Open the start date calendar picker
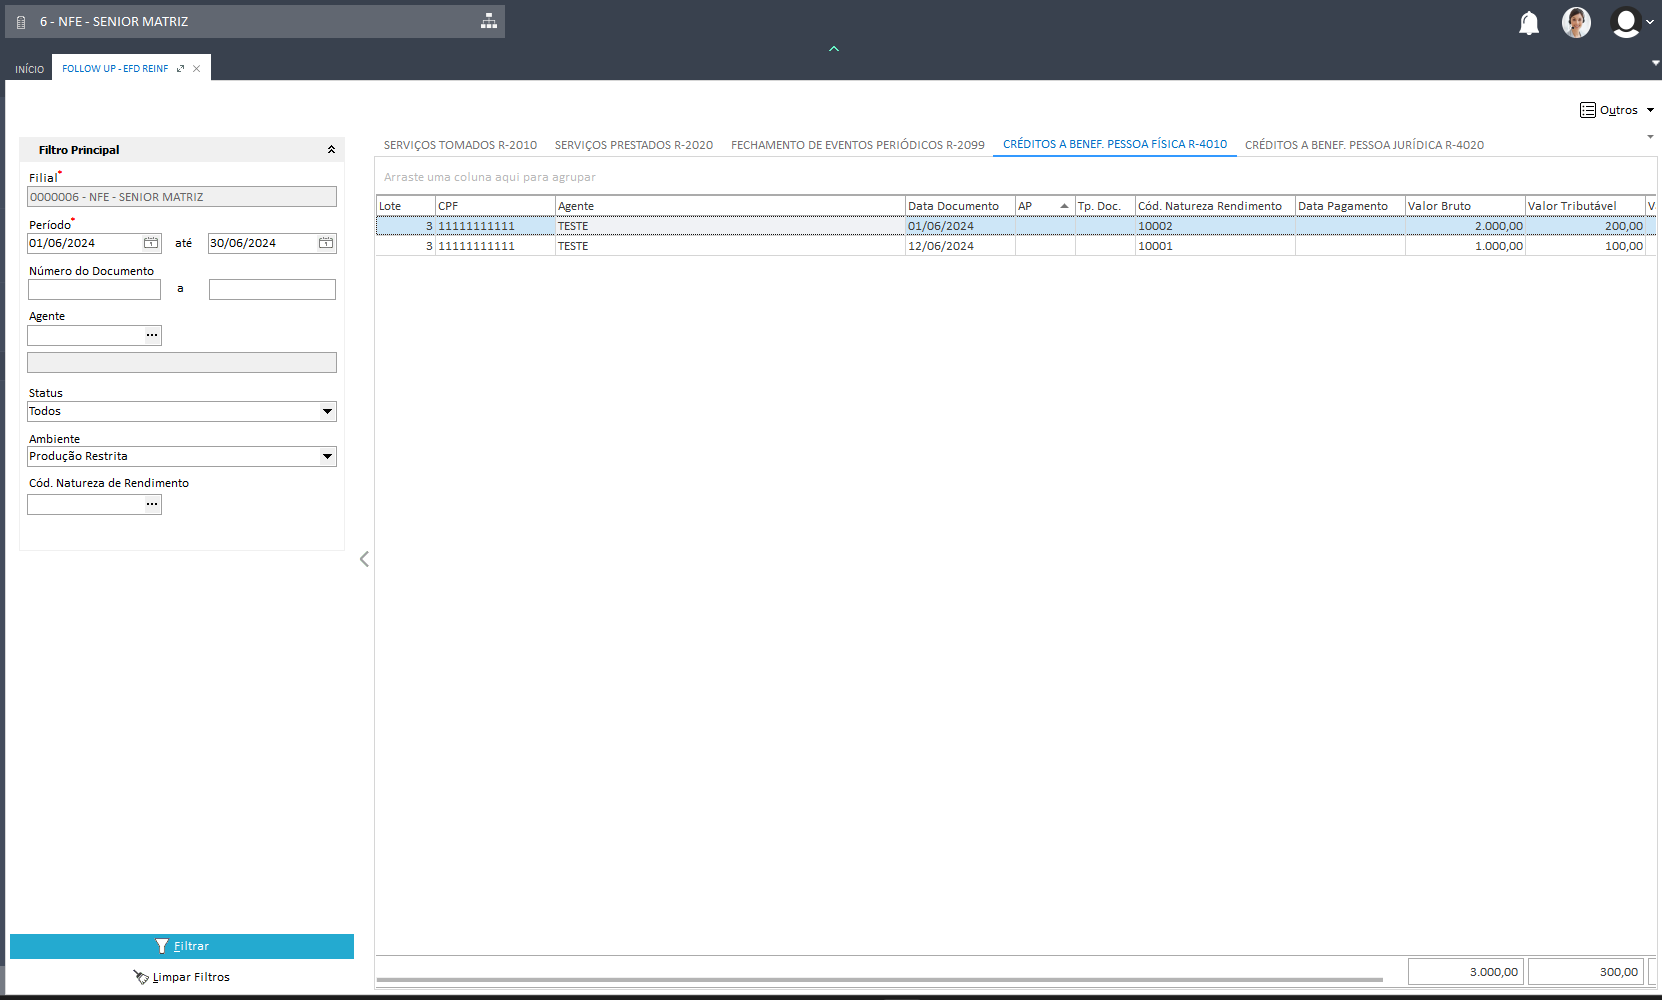The height and width of the screenshot is (1000, 1662). pyautogui.click(x=151, y=243)
